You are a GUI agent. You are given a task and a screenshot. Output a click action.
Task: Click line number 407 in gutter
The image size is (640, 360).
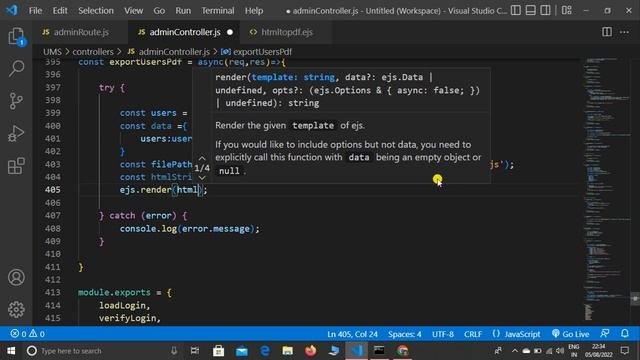click(53, 216)
